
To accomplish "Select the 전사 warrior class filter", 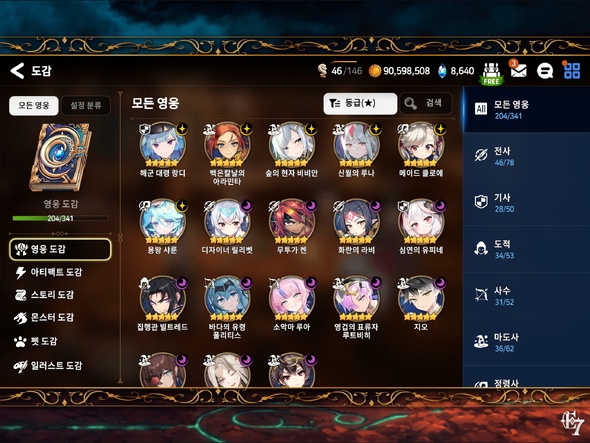I will pos(527,156).
